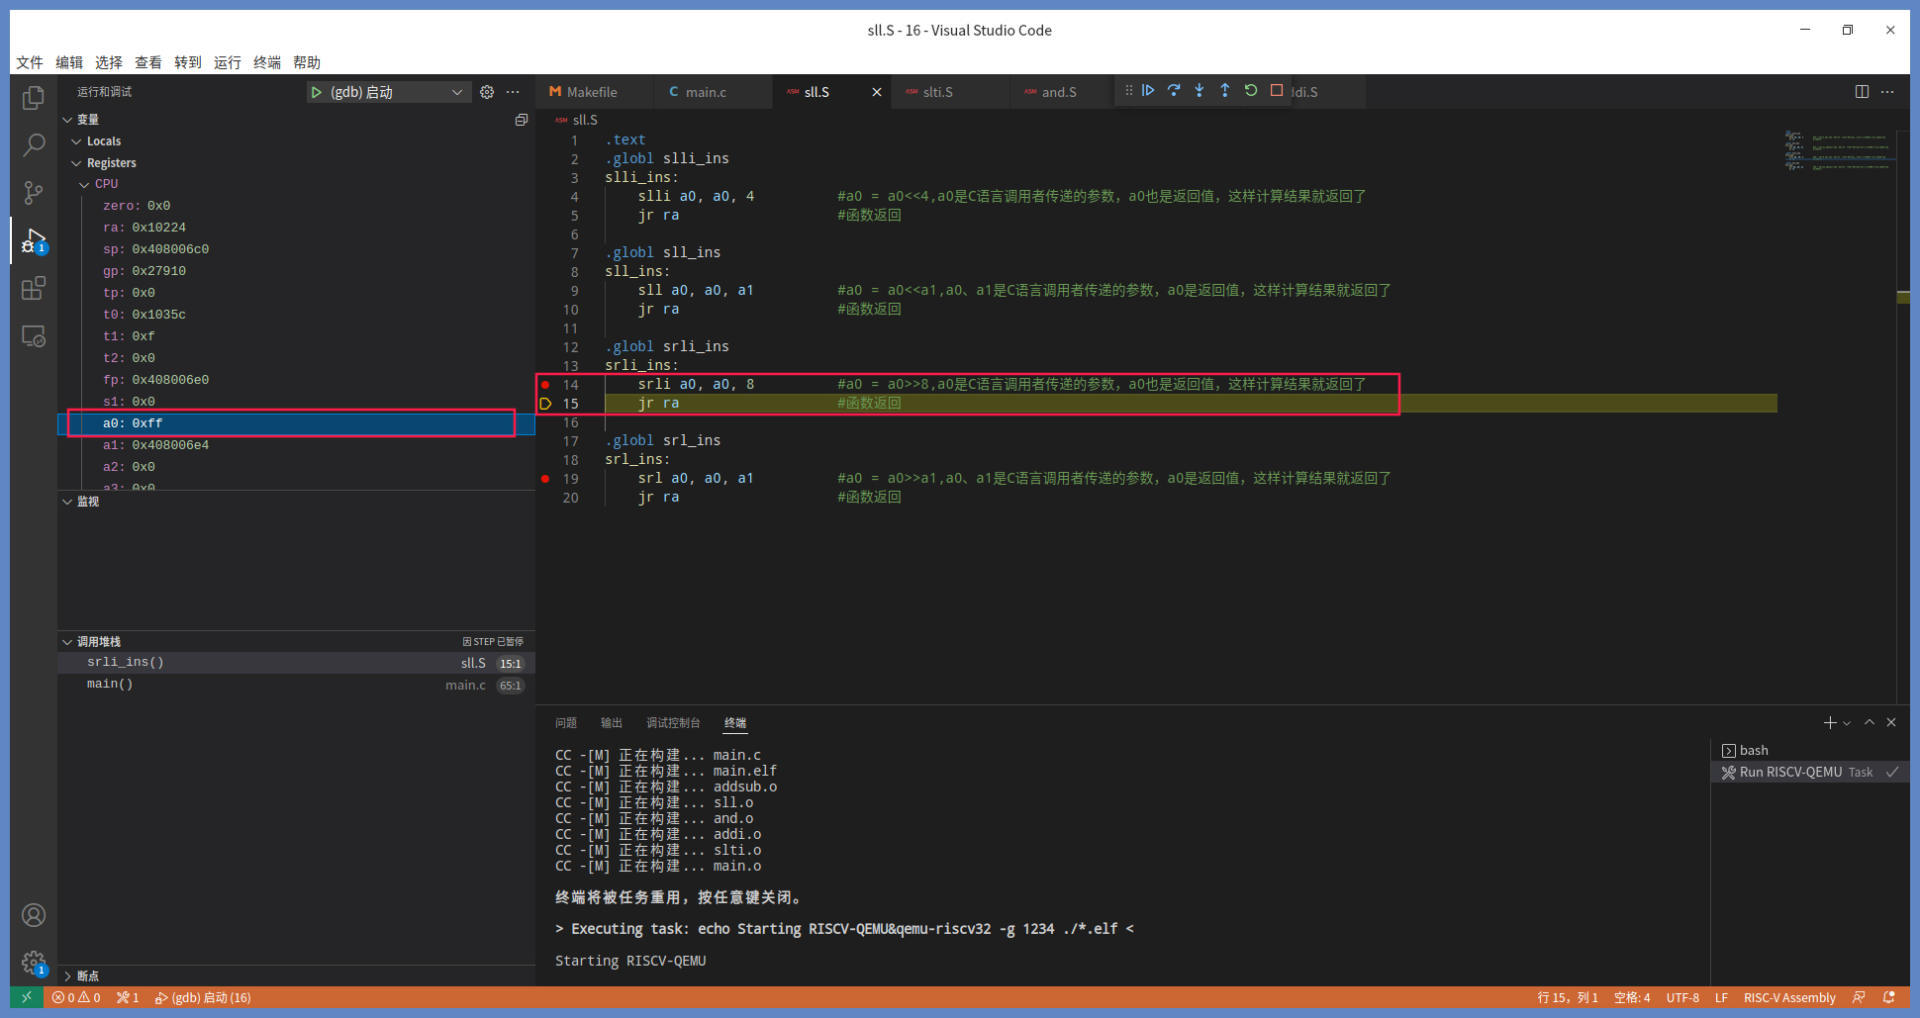Screen dimensions: 1920x1018
Task: Open the 运行 (Run) menu
Action: click(x=227, y=62)
